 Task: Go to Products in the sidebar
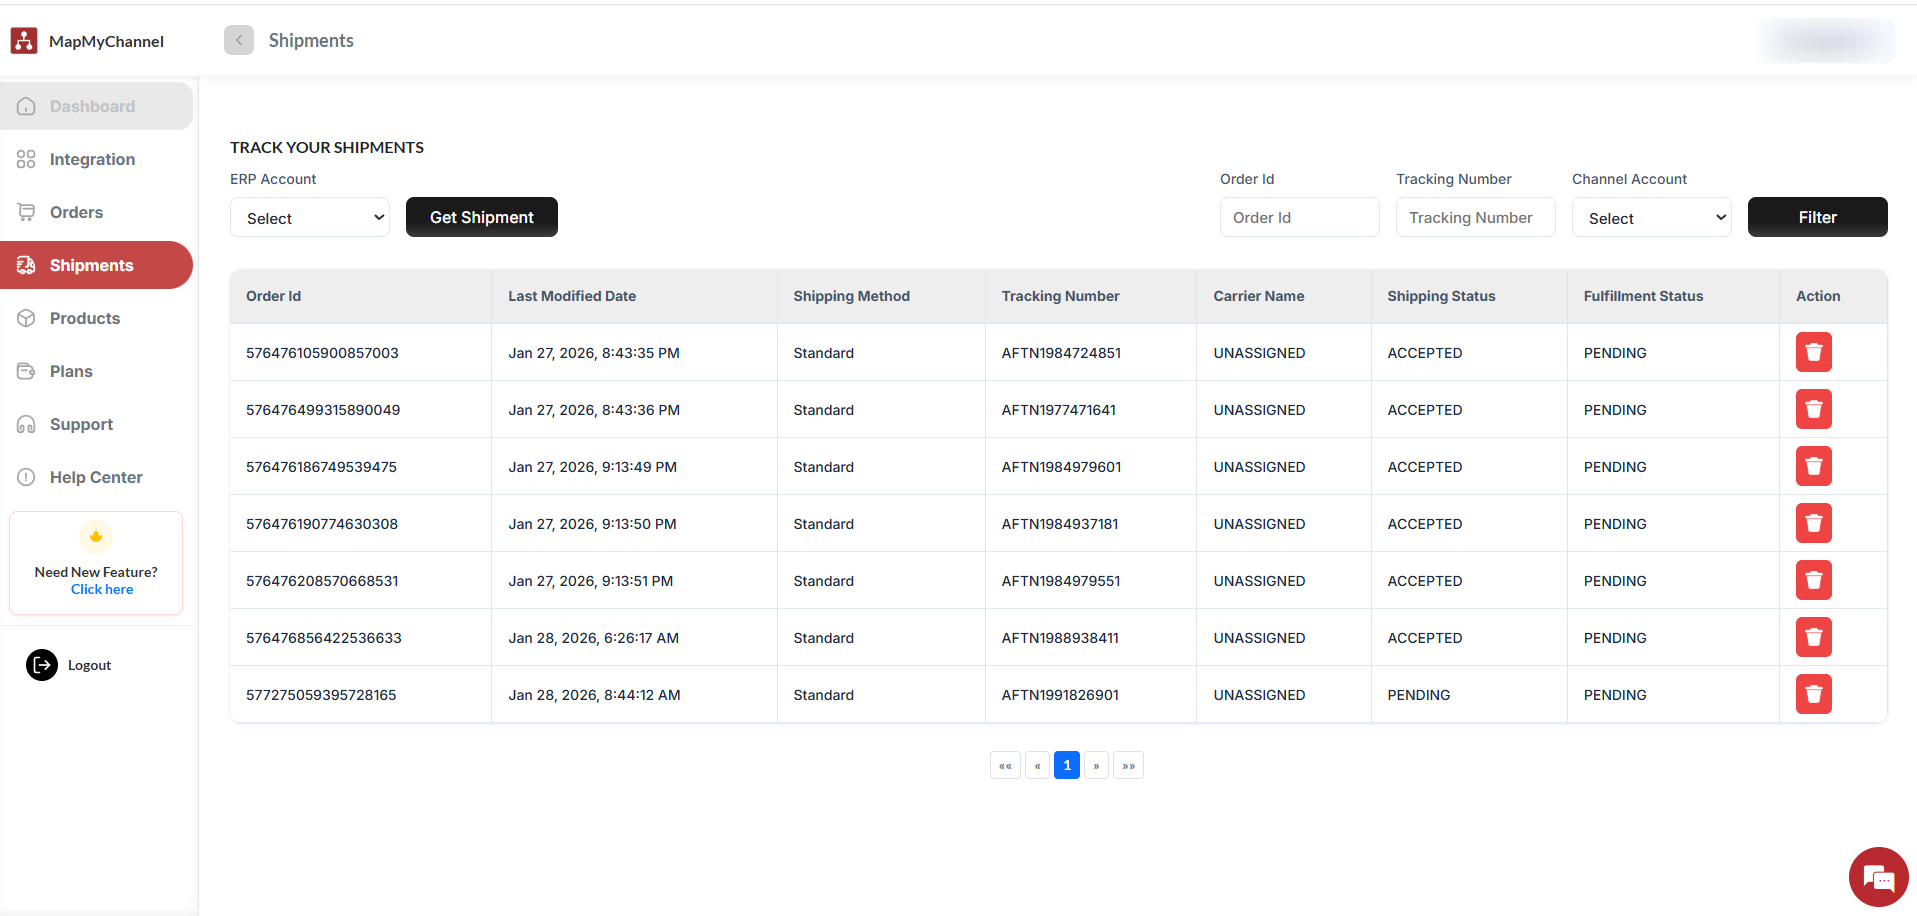[85, 318]
